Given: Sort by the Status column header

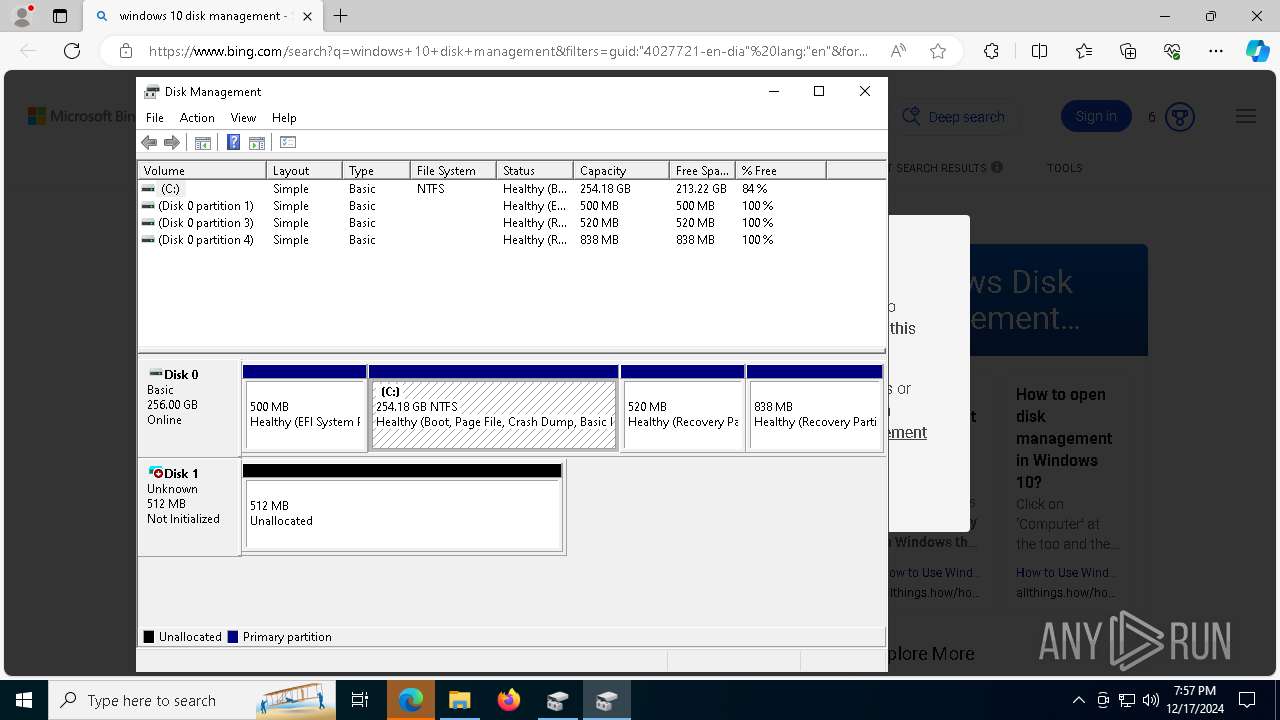Looking at the screenshot, I should (x=535, y=171).
